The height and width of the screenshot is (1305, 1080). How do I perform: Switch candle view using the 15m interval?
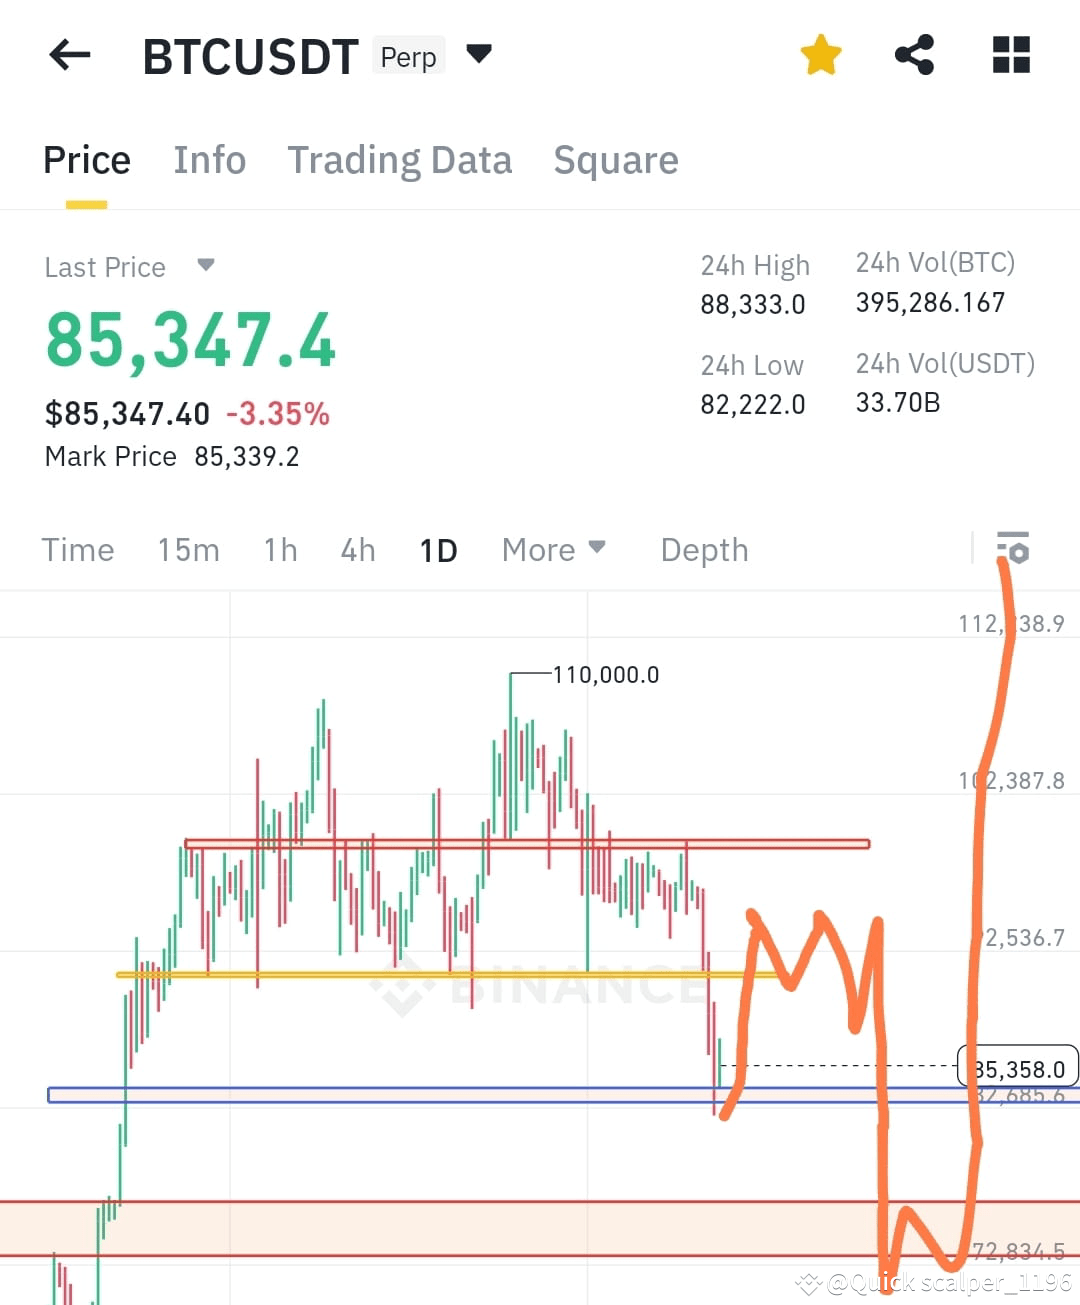(188, 549)
